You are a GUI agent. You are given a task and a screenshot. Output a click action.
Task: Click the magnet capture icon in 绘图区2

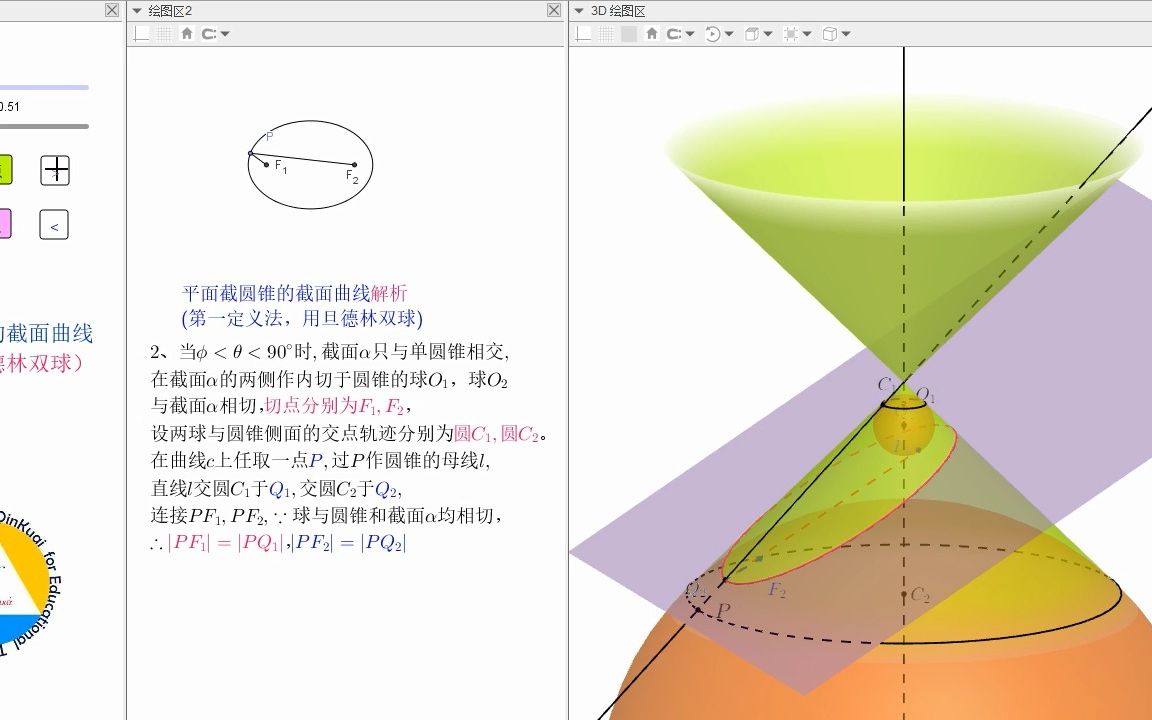pos(209,34)
